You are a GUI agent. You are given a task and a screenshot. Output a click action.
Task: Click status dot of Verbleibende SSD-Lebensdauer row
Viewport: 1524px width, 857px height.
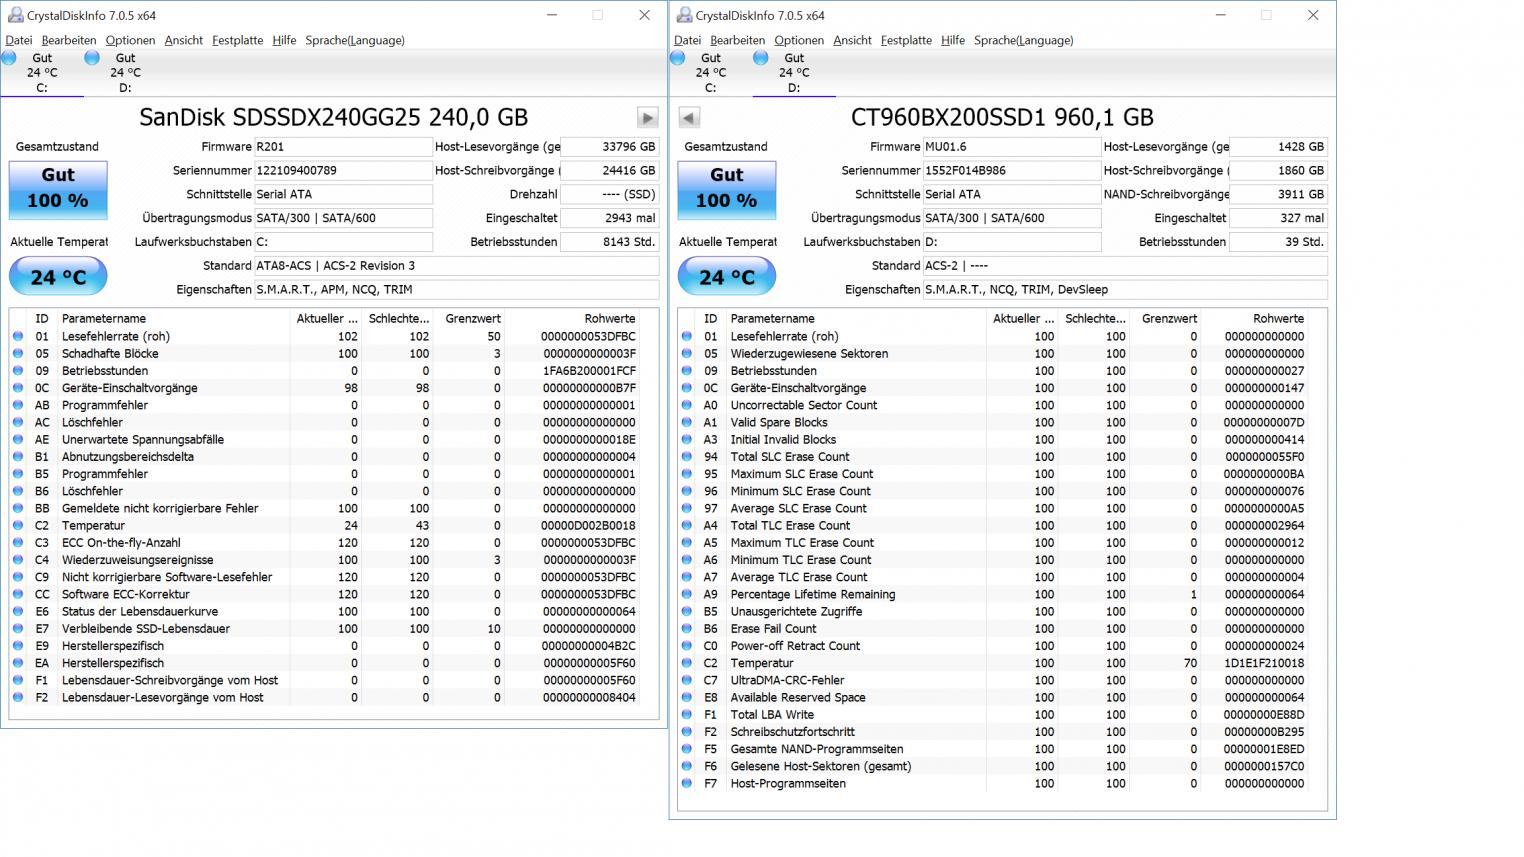point(18,629)
